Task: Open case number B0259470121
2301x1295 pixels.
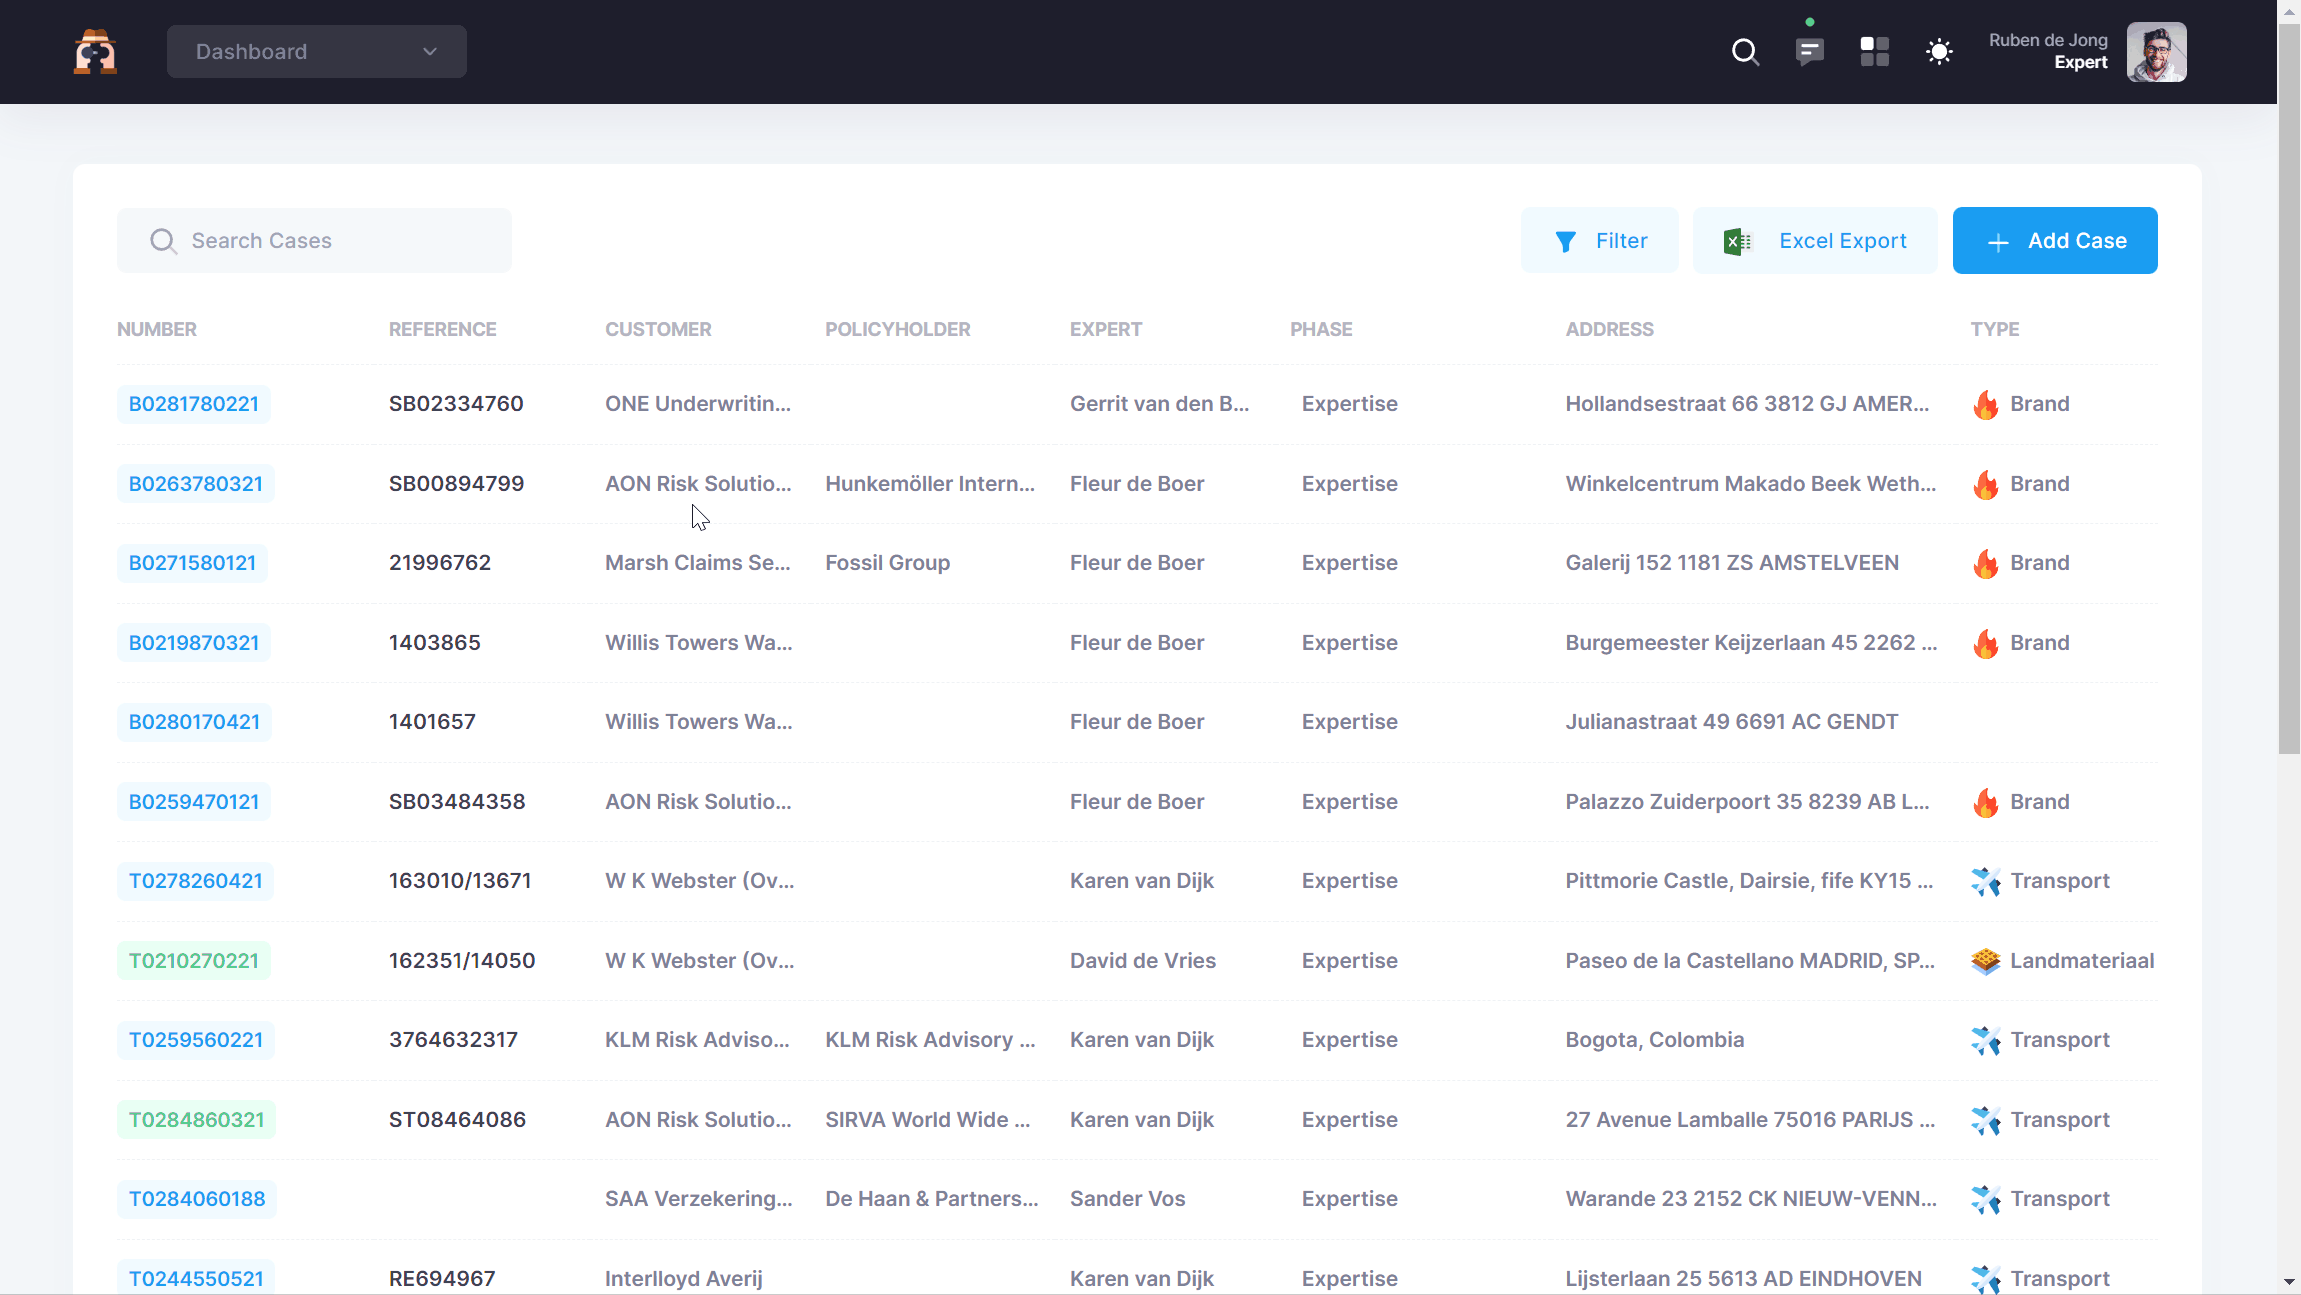Action: (x=194, y=802)
